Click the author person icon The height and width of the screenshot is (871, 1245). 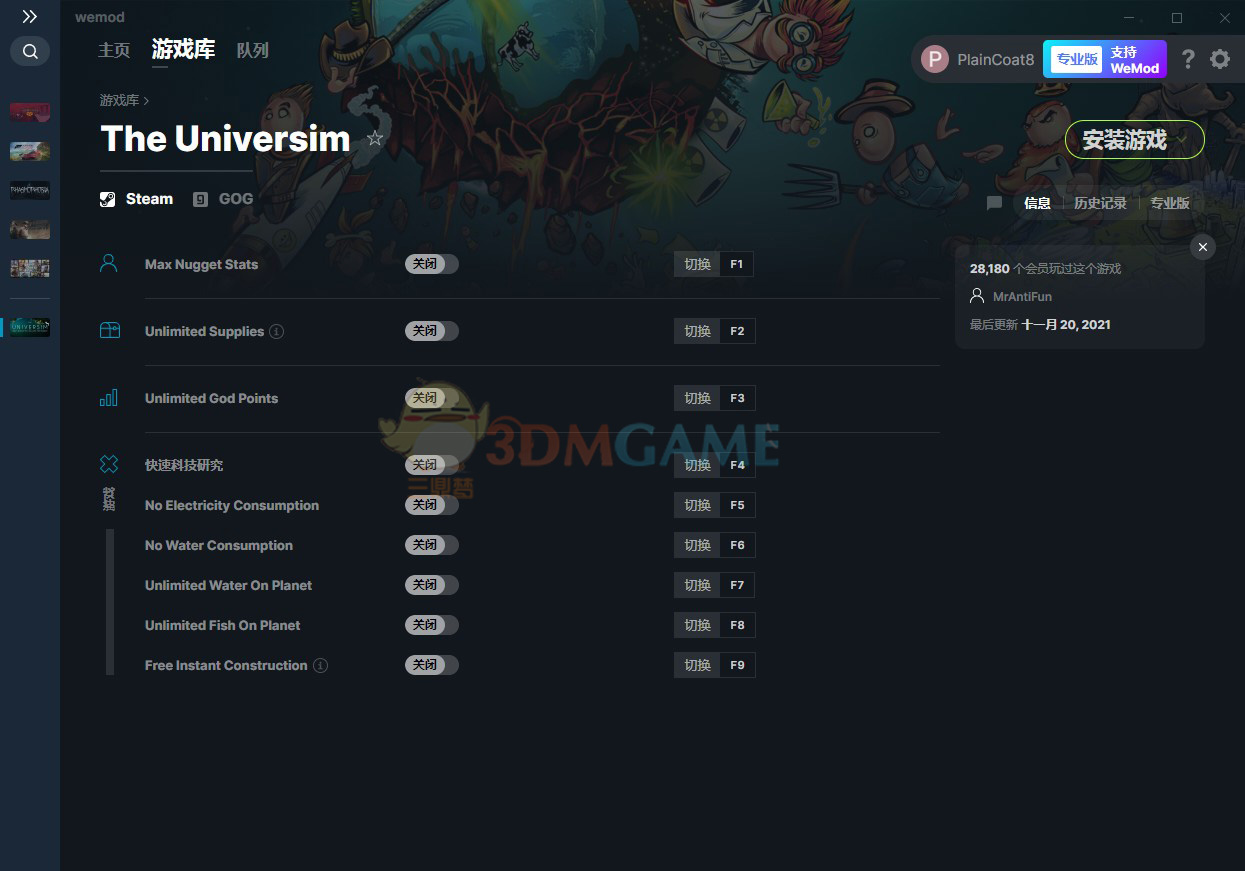click(x=977, y=297)
